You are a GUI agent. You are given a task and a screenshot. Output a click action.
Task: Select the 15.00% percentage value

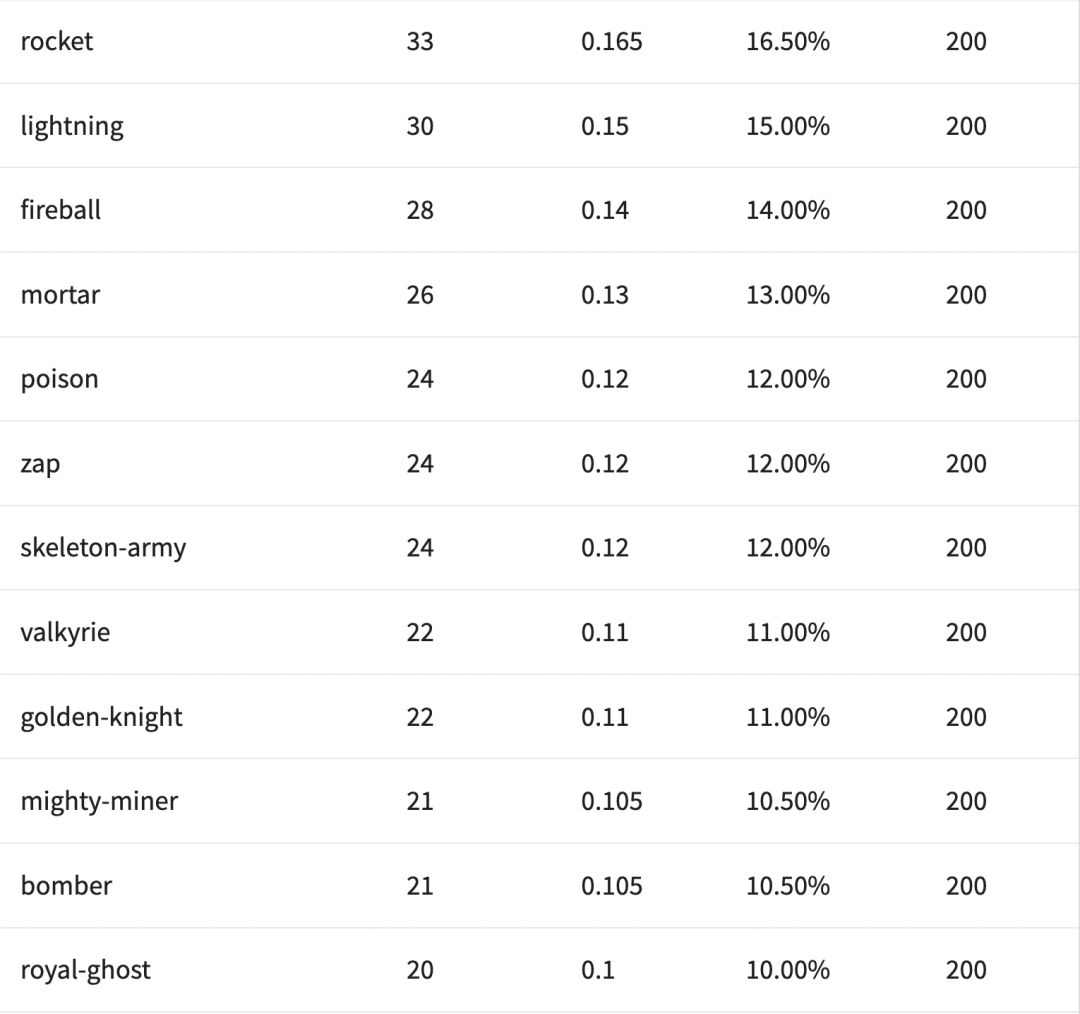(x=788, y=126)
